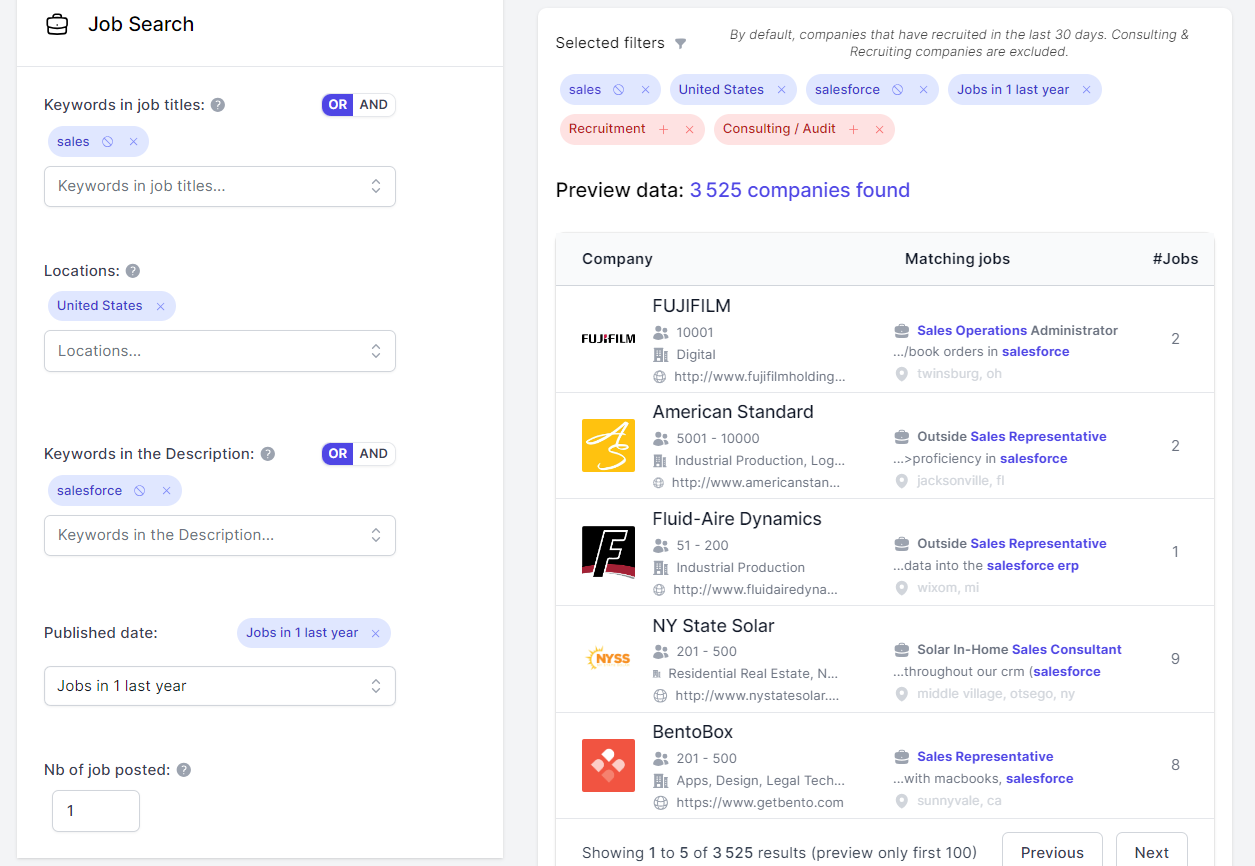The width and height of the screenshot is (1255, 866).
Task: Click the BentoBox logo
Action: 608,765
